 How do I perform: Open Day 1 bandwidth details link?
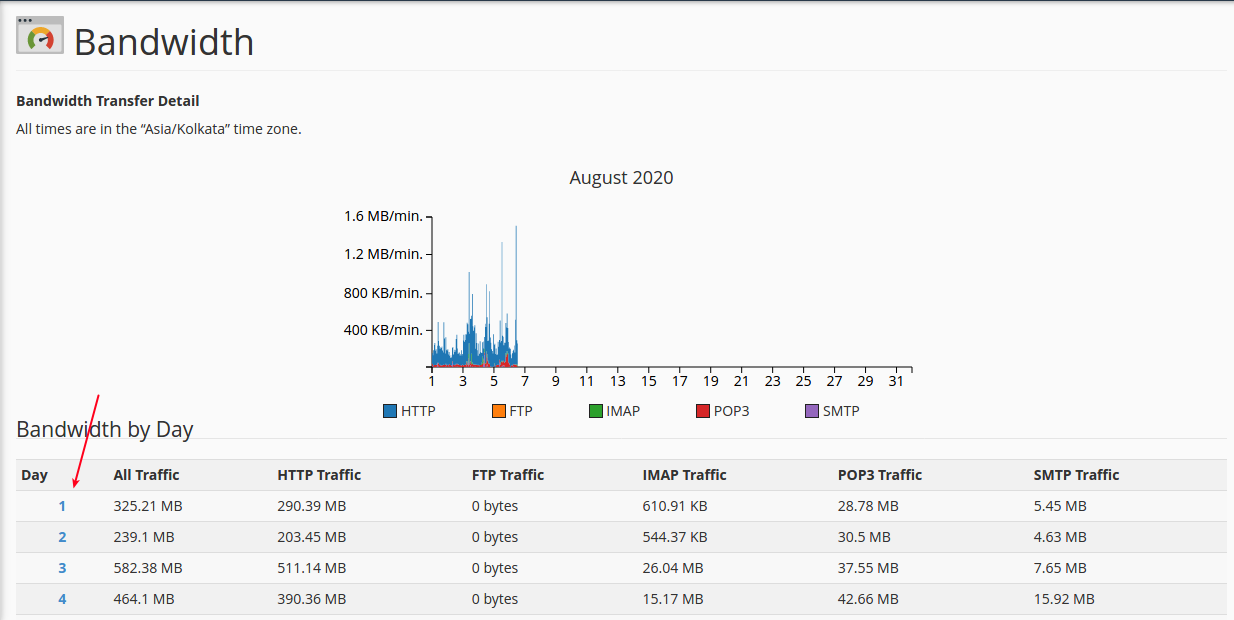pyautogui.click(x=62, y=506)
